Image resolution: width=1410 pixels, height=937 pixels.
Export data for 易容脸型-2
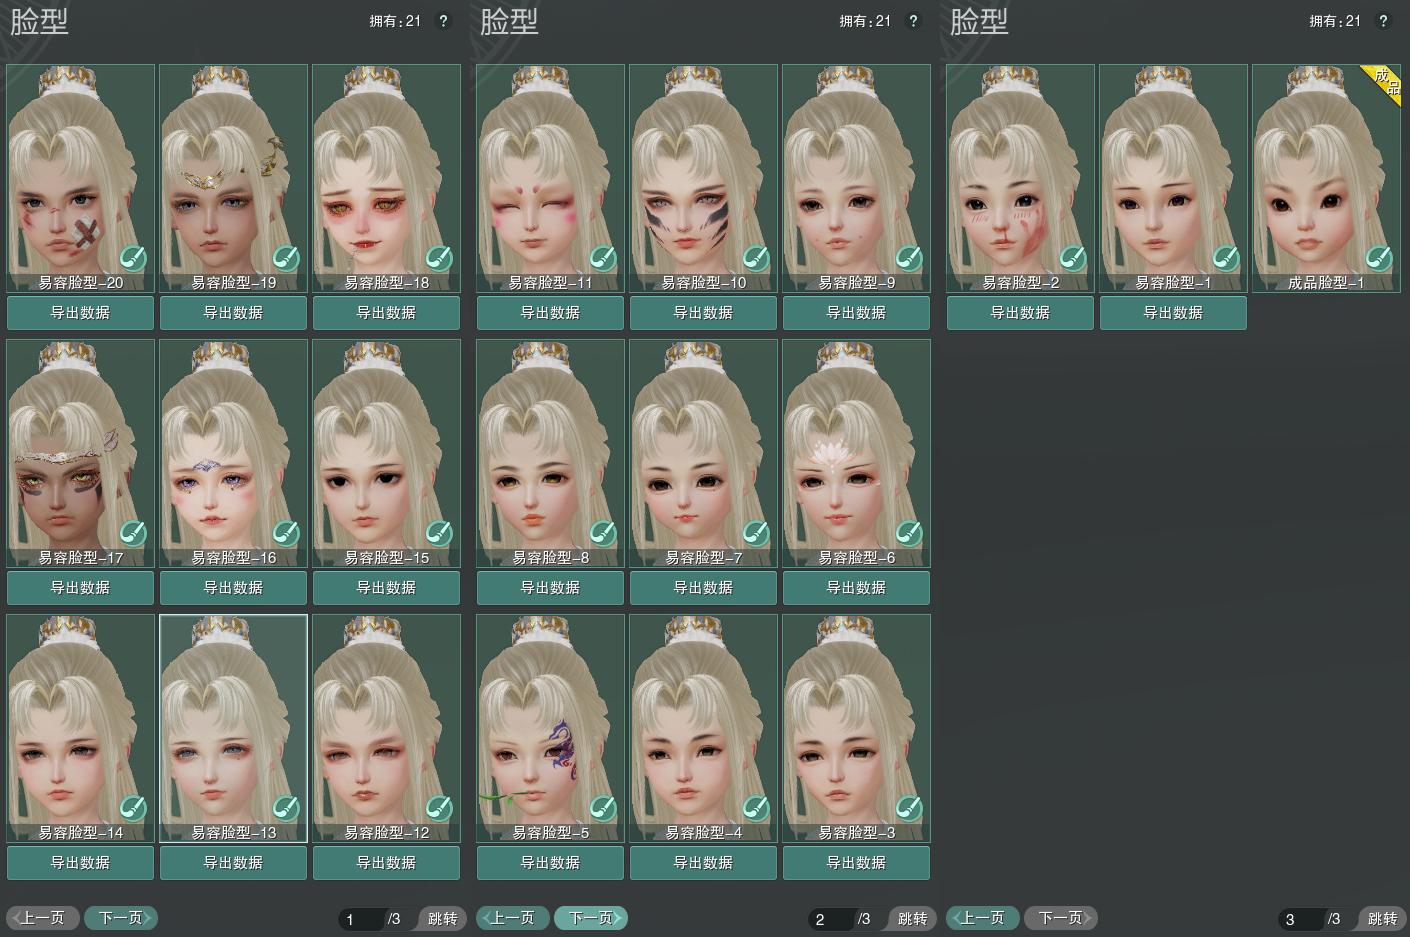click(1021, 313)
